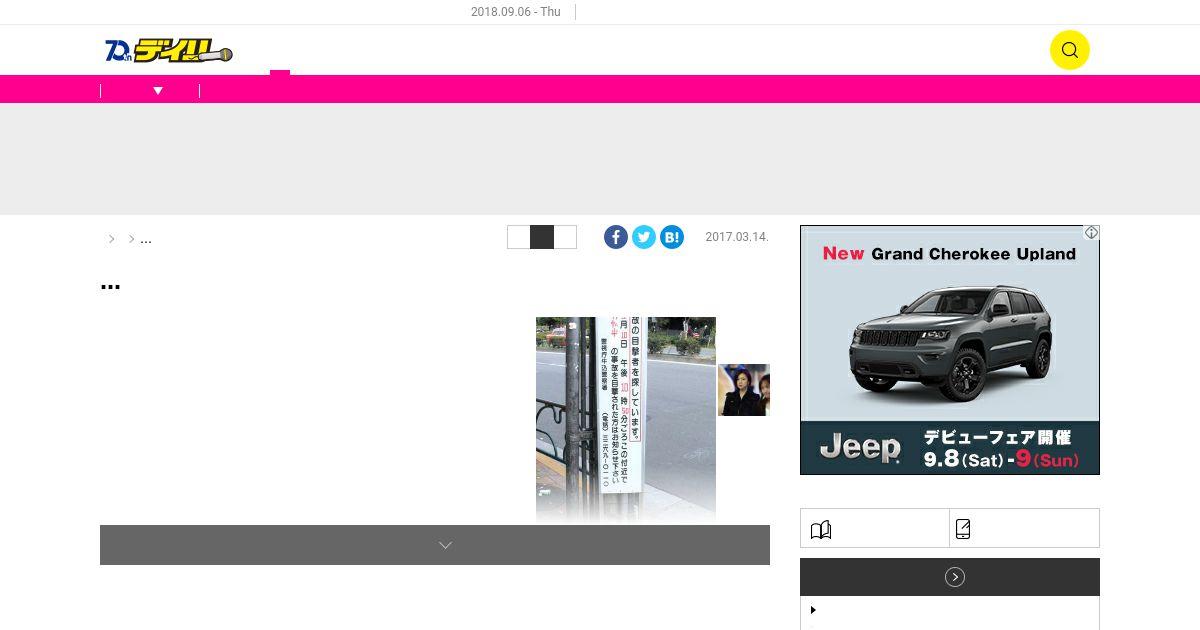Screen dimensions: 1200x630
Task: Click the open book icon button
Action: [x=875, y=528]
